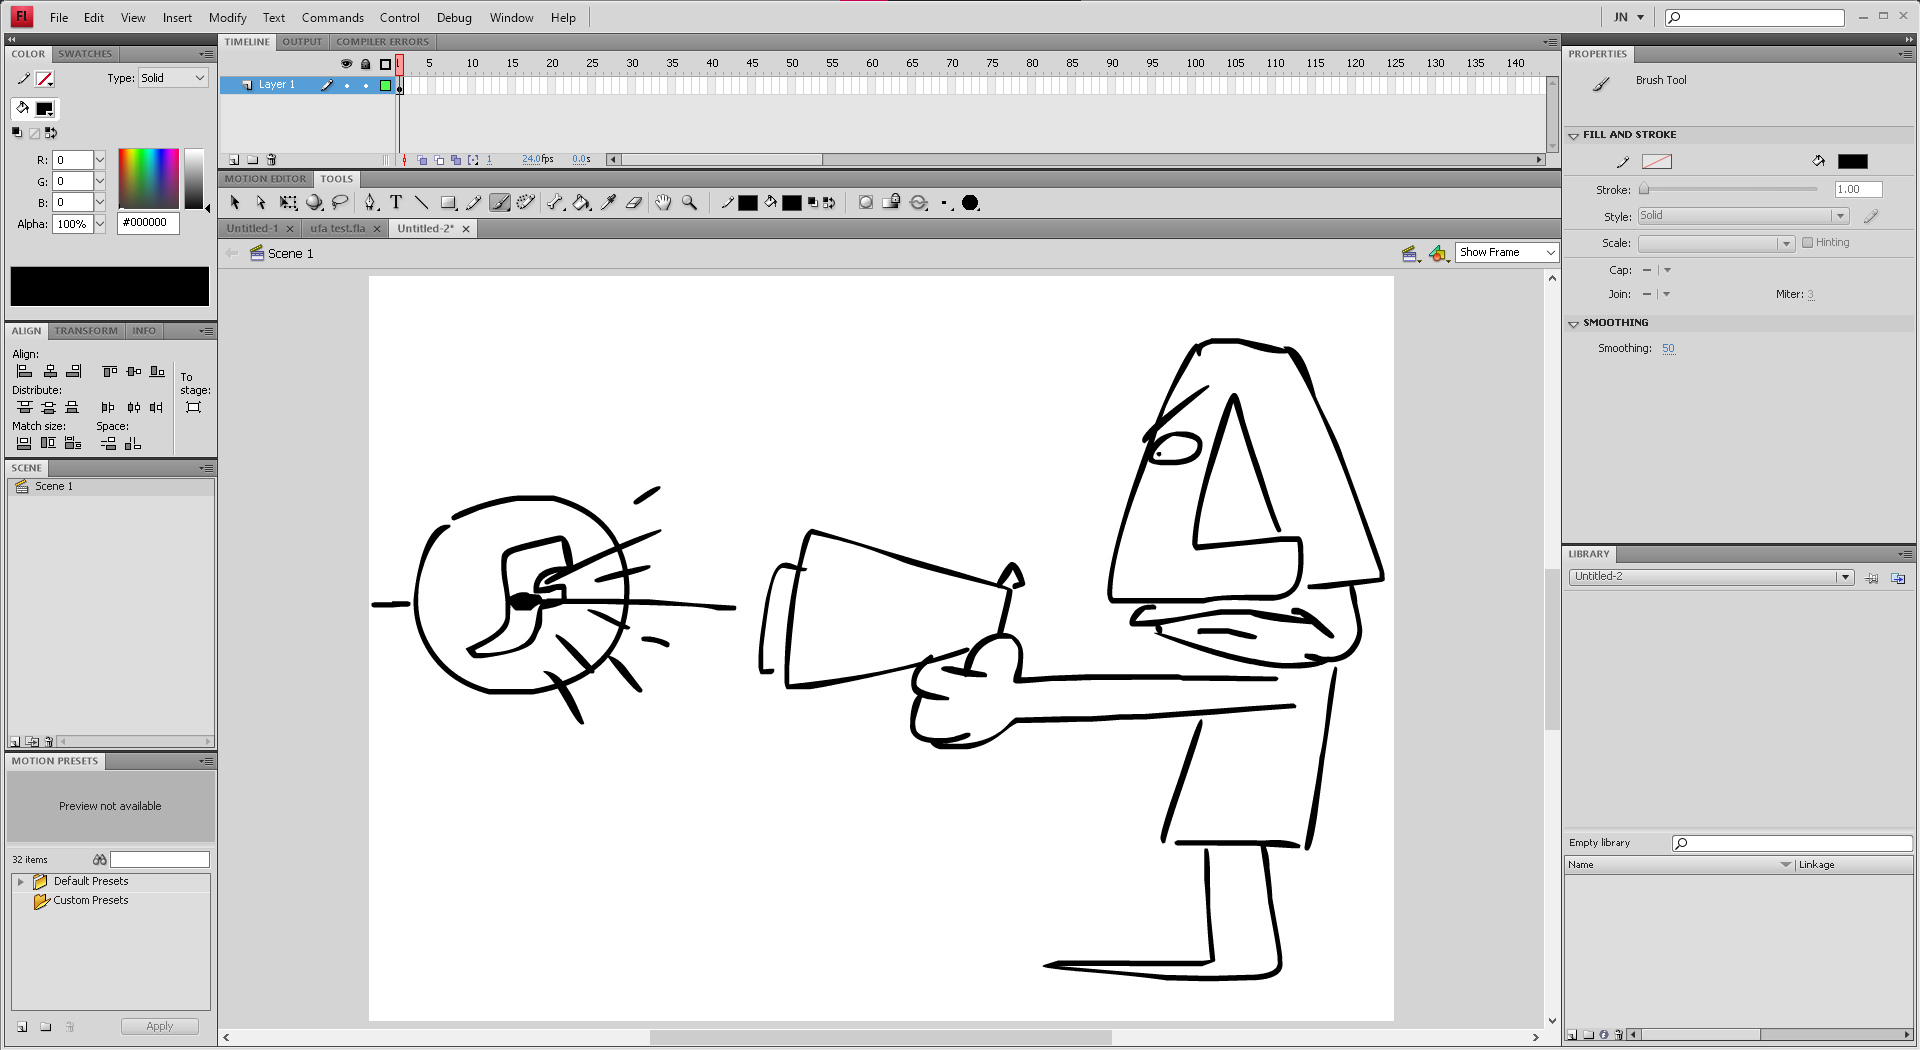Open the color Type dropdown
Screen dimensions: 1920x1050
pos(172,78)
